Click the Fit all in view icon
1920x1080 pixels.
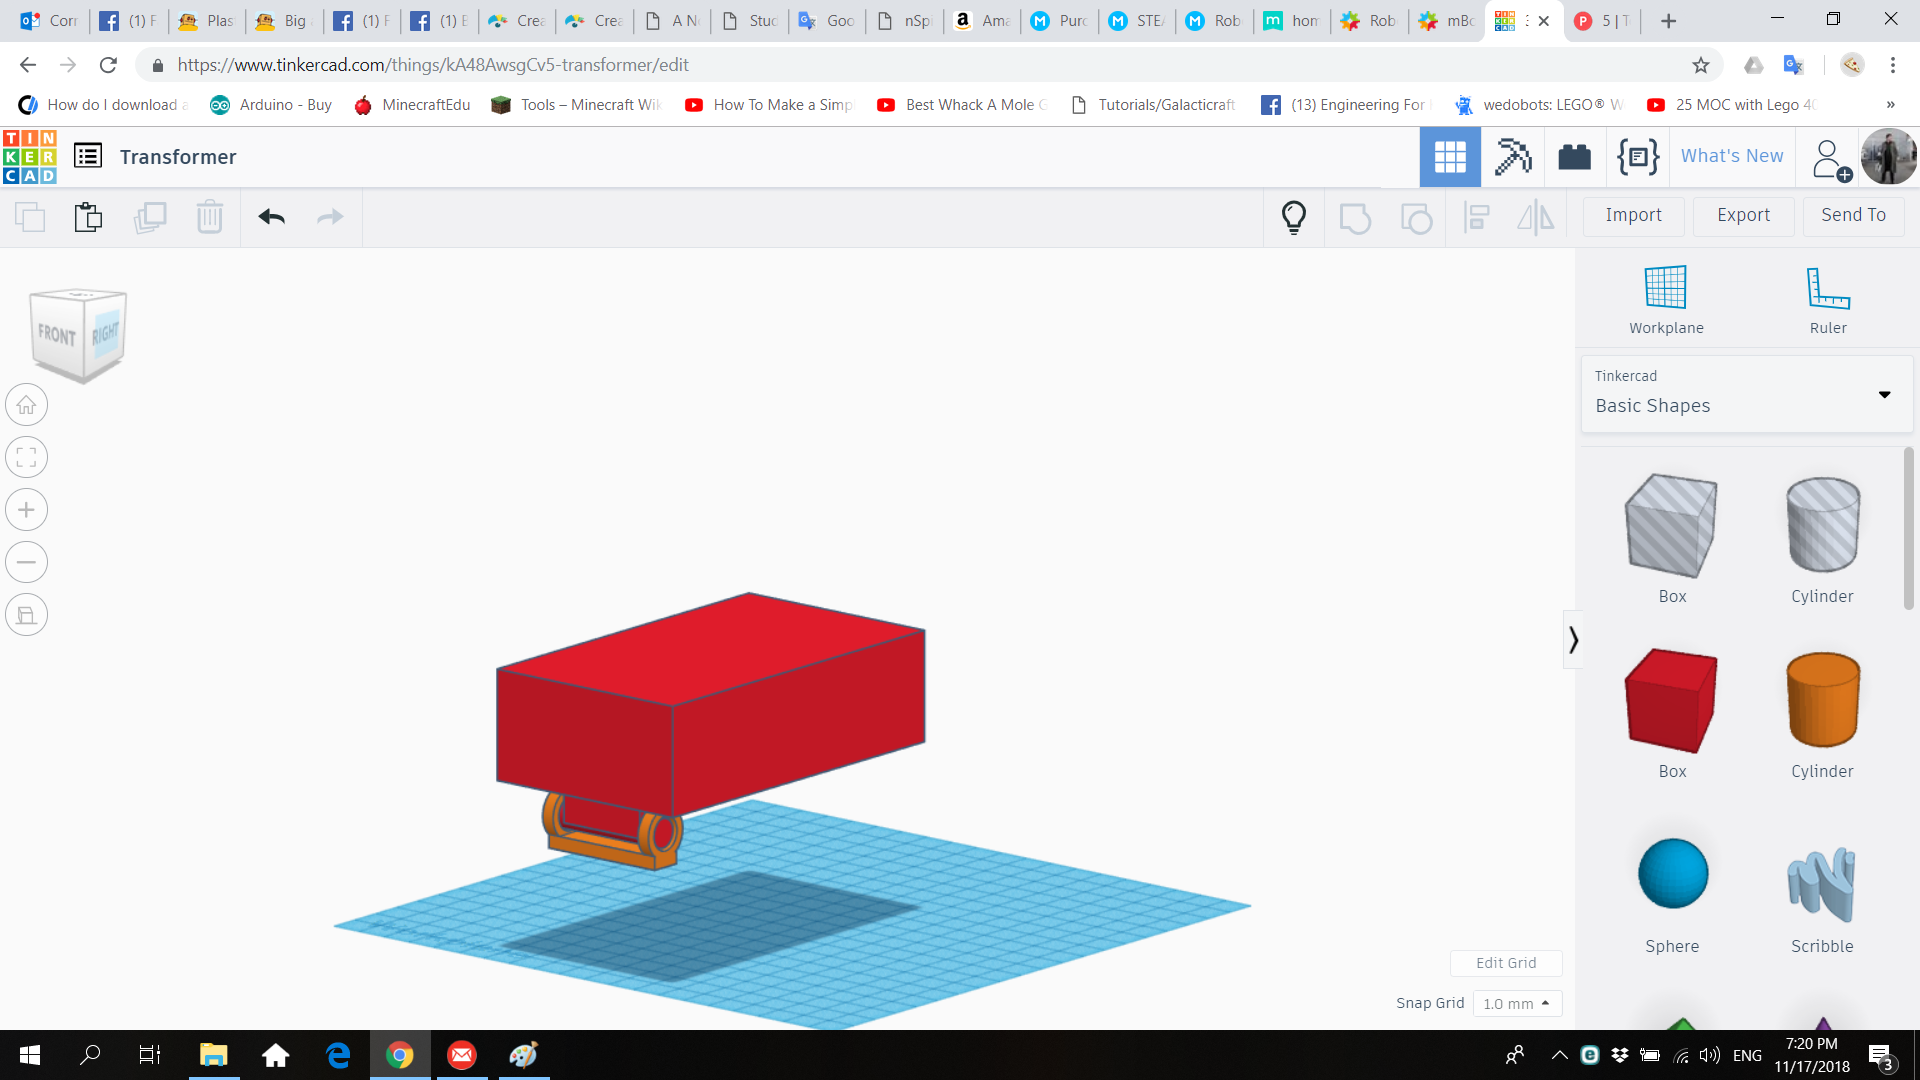27,458
